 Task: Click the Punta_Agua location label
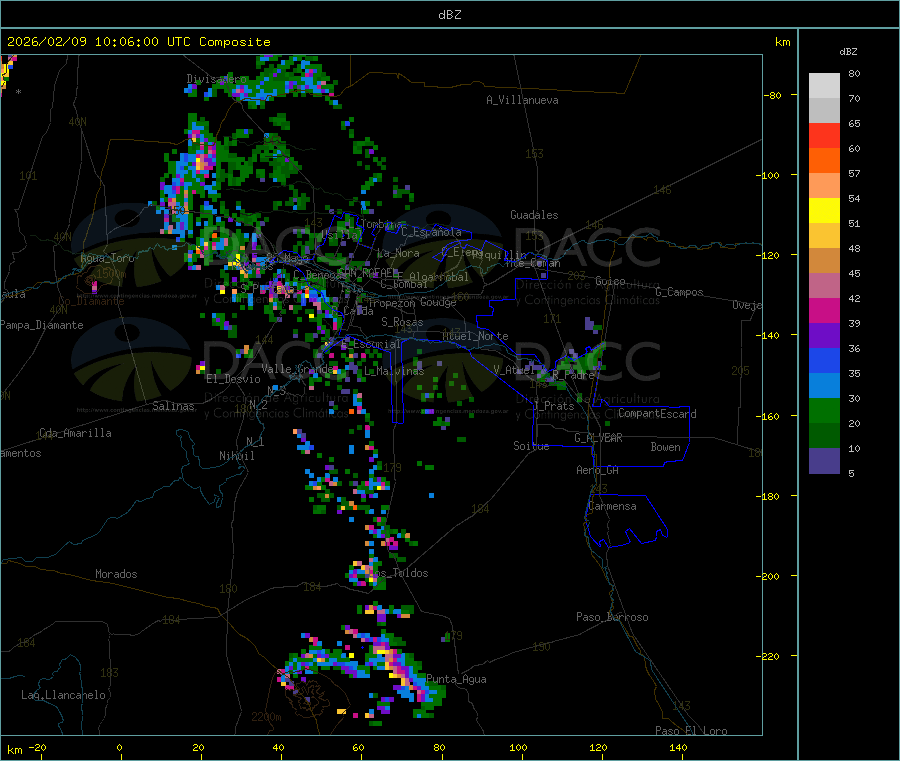click(x=456, y=679)
